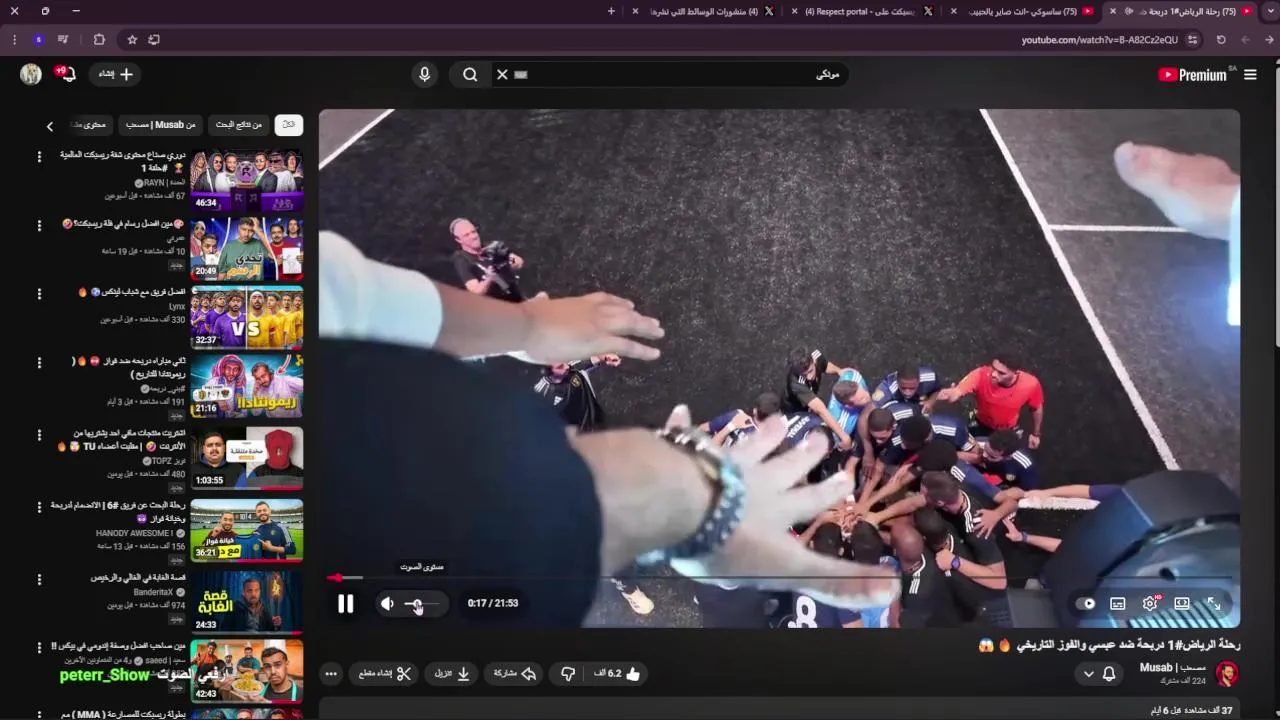Enter fullscreen mode icon
The height and width of the screenshot is (720, 1280).
(x=1213, y=604)
